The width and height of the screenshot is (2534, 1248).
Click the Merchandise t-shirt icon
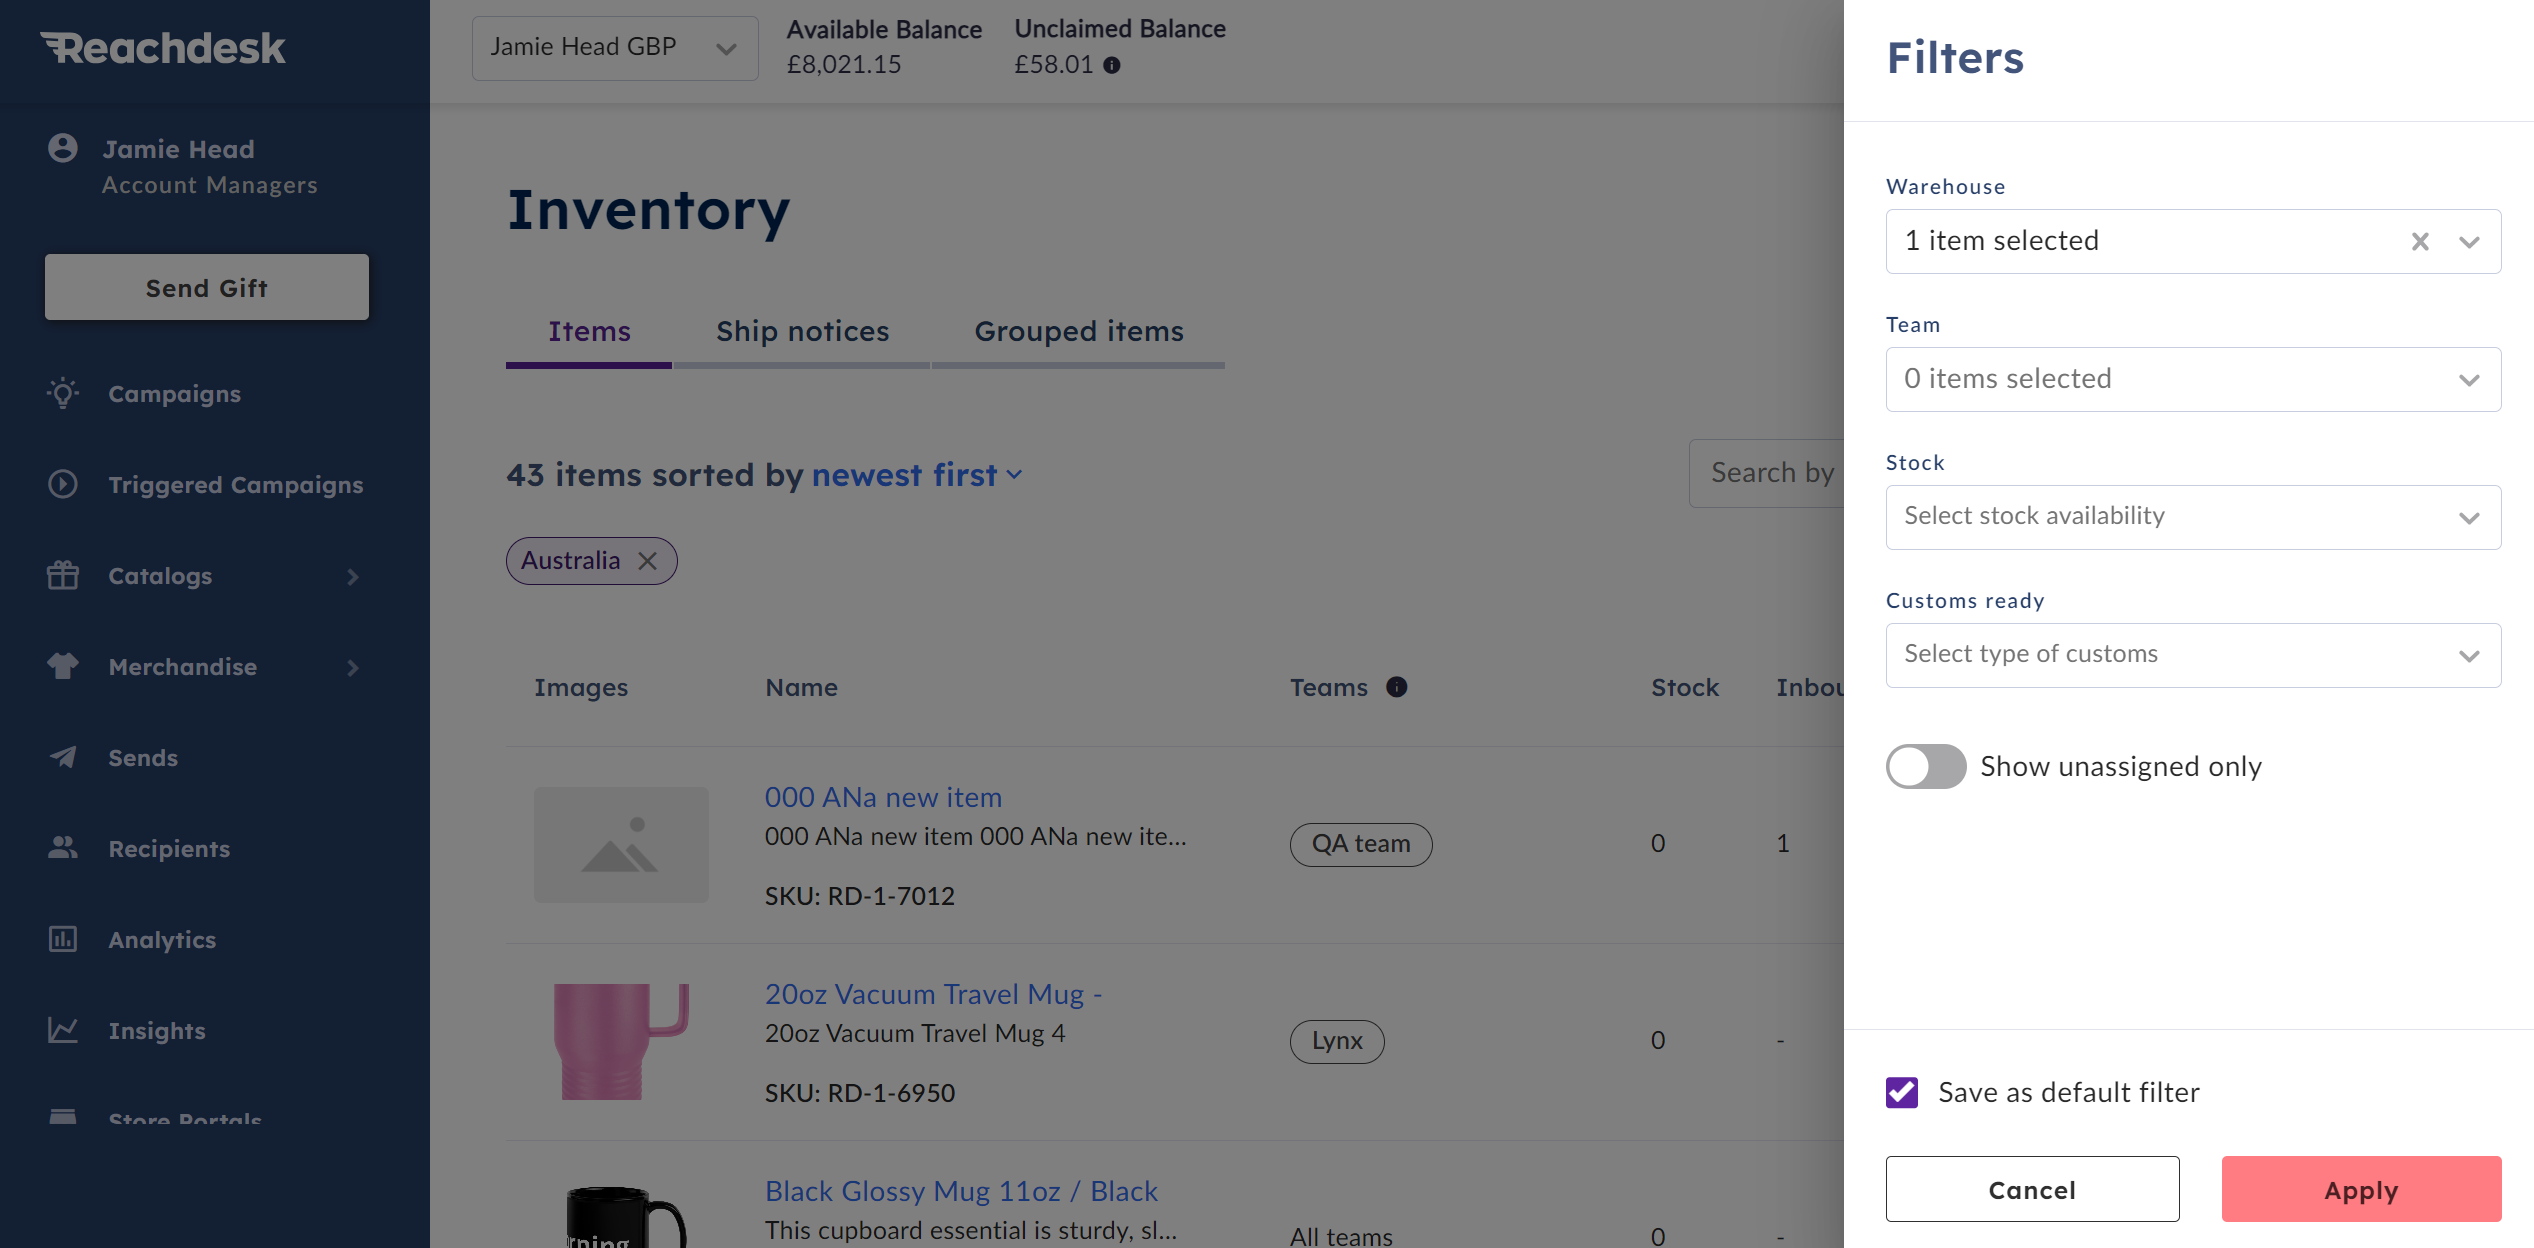pyautogui.click(x=63, y=666)
